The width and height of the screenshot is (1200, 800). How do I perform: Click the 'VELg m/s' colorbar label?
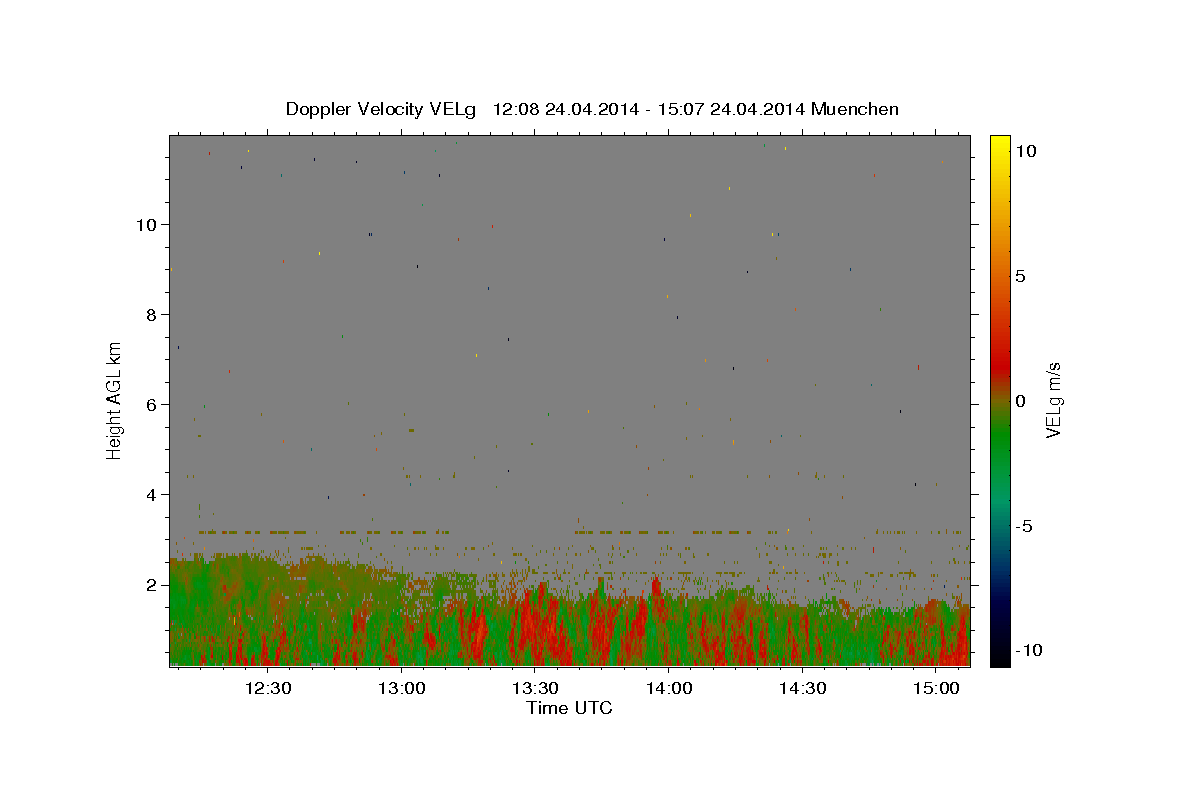[x=1053, y=400]
